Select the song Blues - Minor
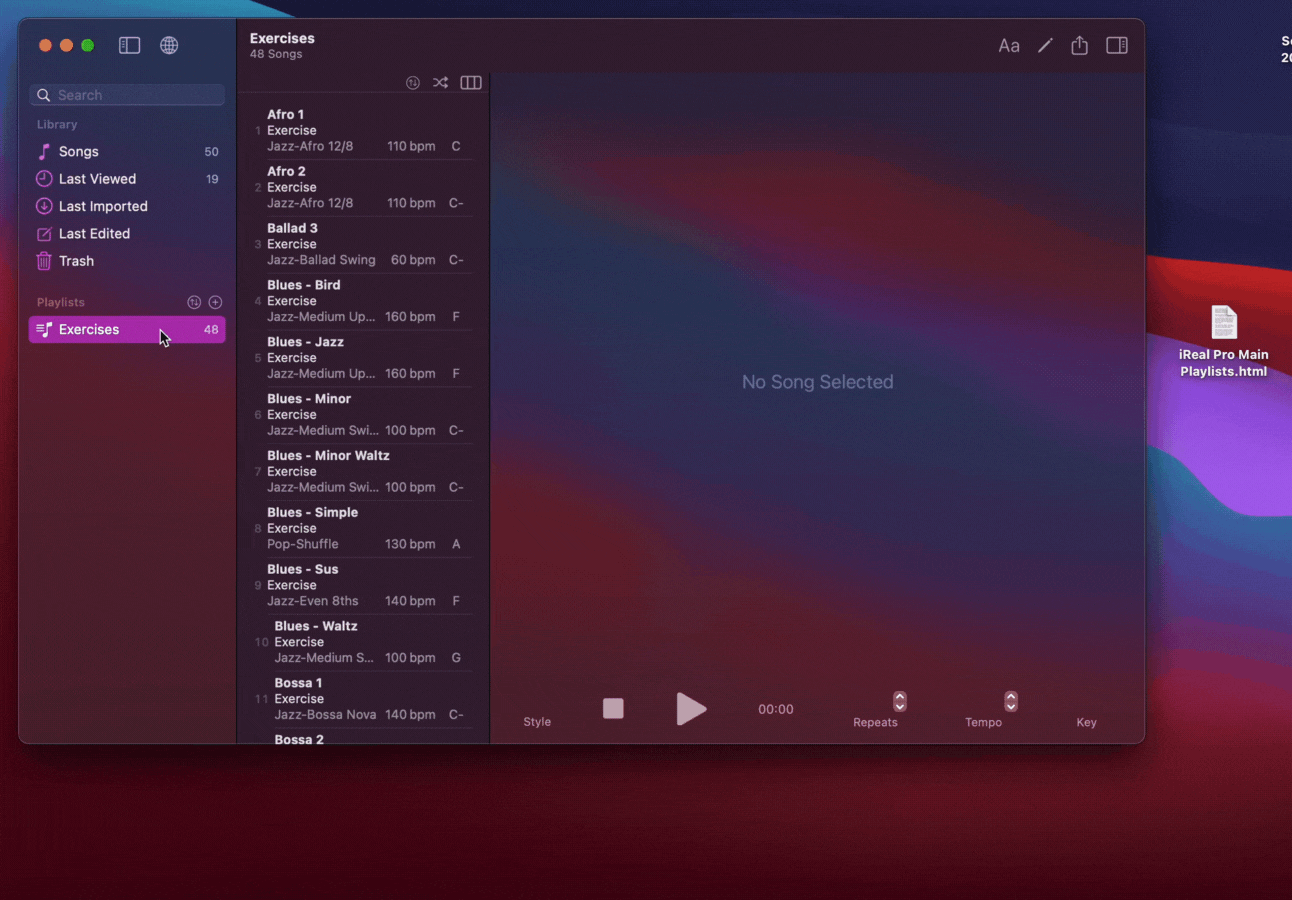This screenshot has width=1292, height=900. pyautogui.click(x=363, y=415)
